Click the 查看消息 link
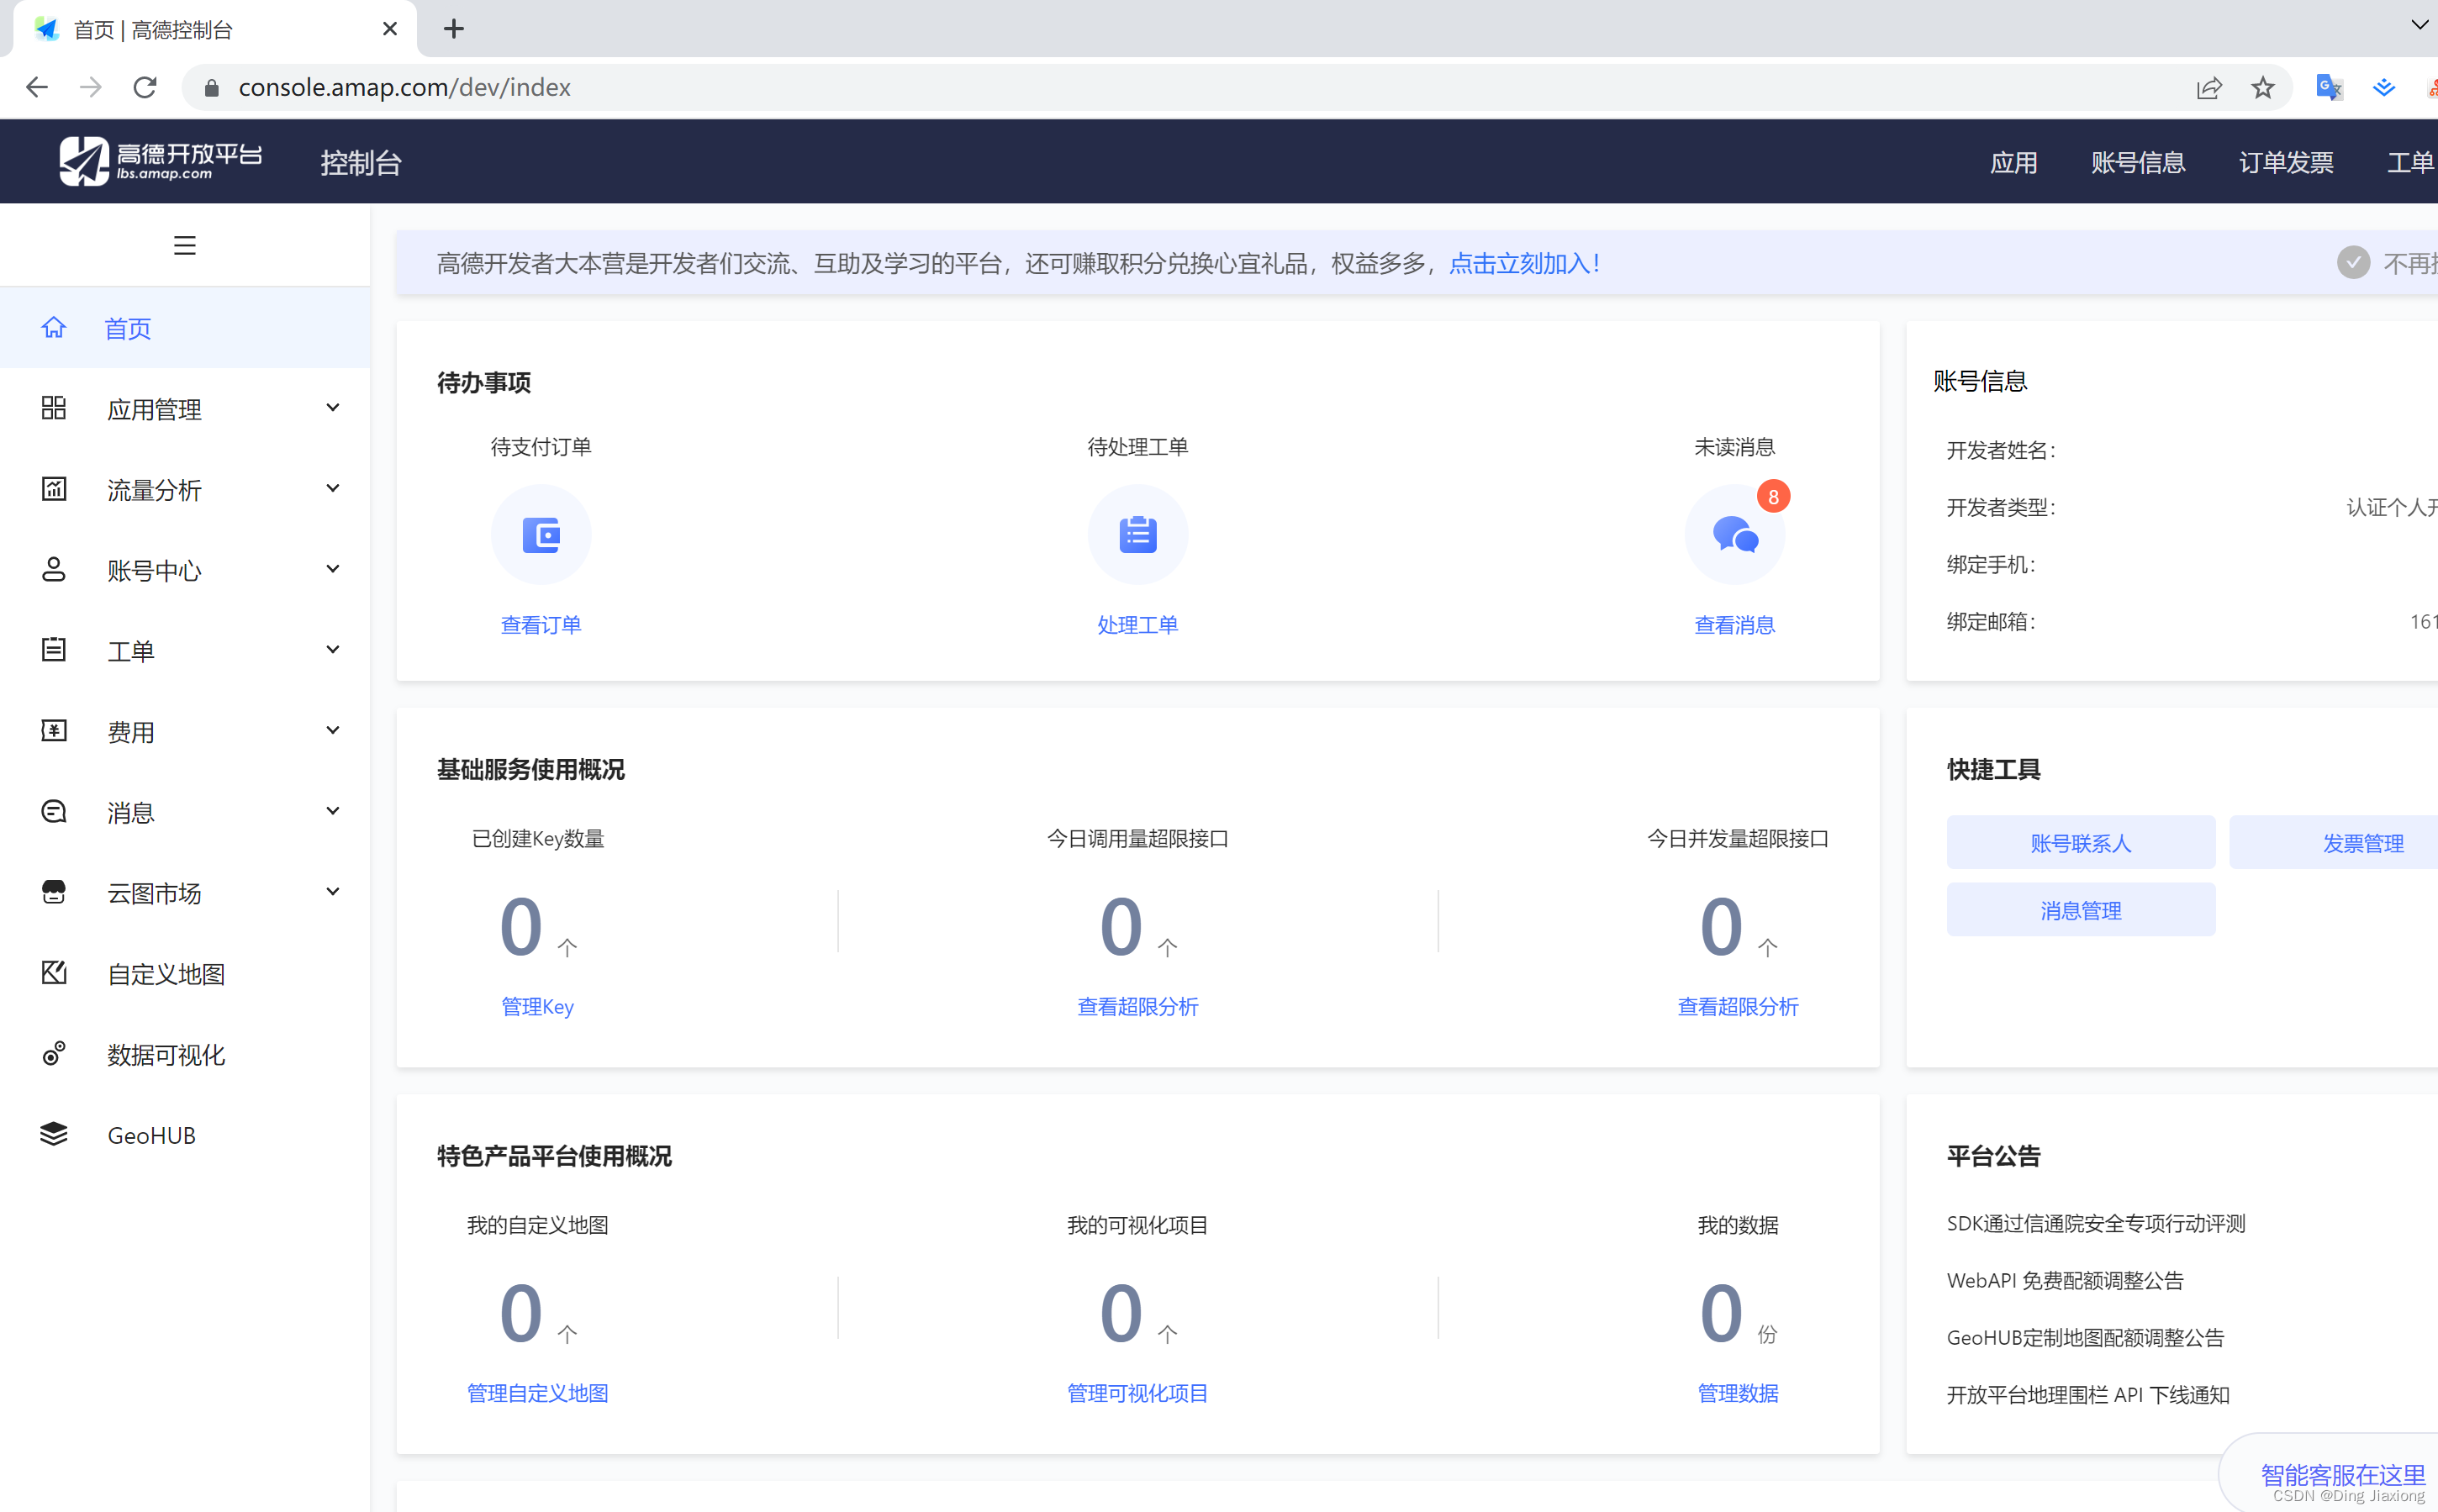 1734,625
